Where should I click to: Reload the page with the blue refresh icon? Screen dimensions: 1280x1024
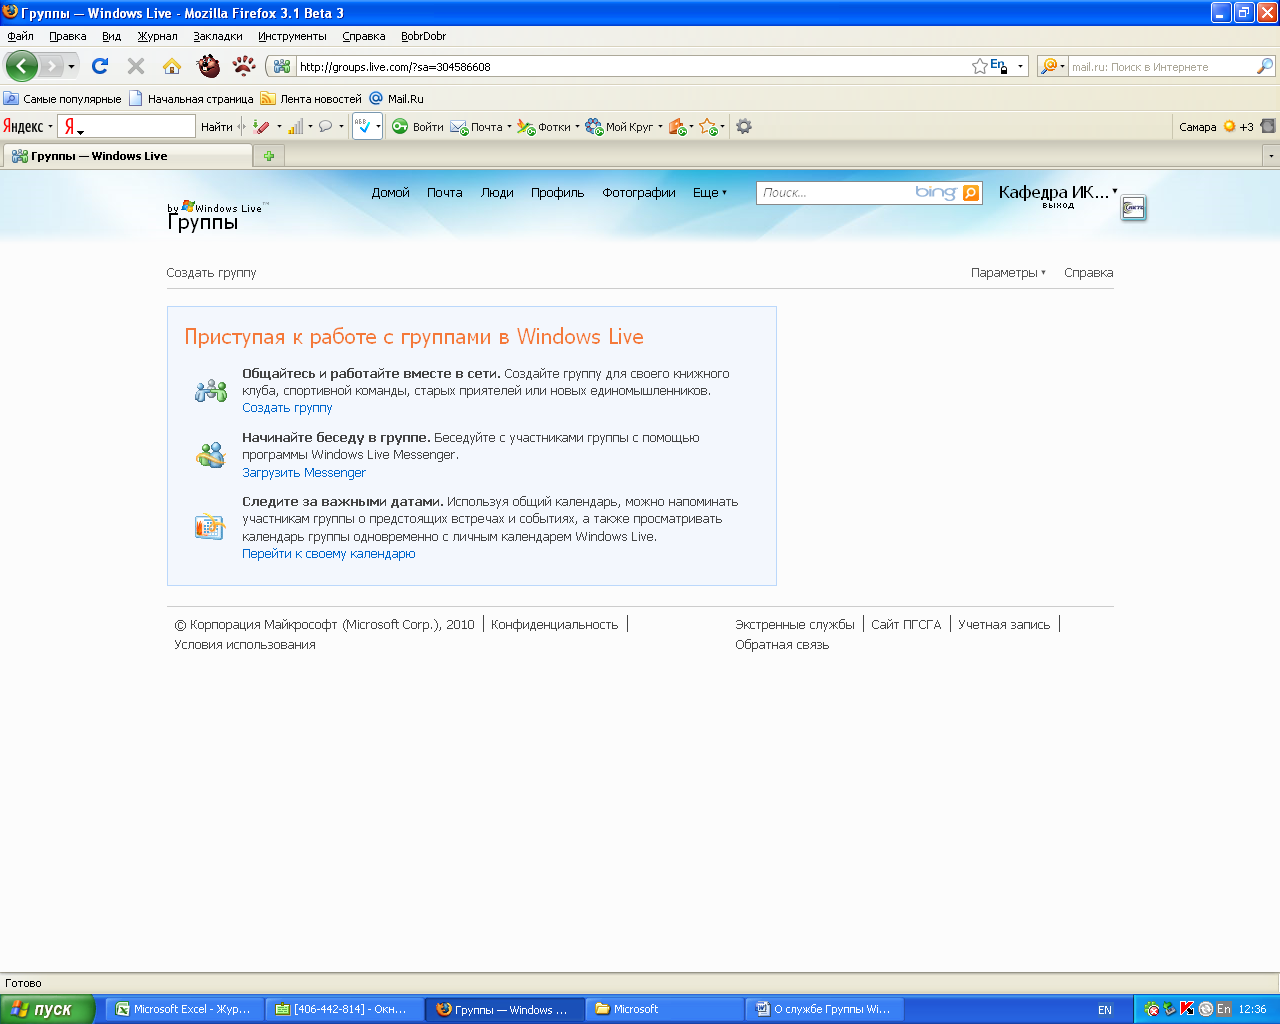pyautogui.click(x=100, y=66)
